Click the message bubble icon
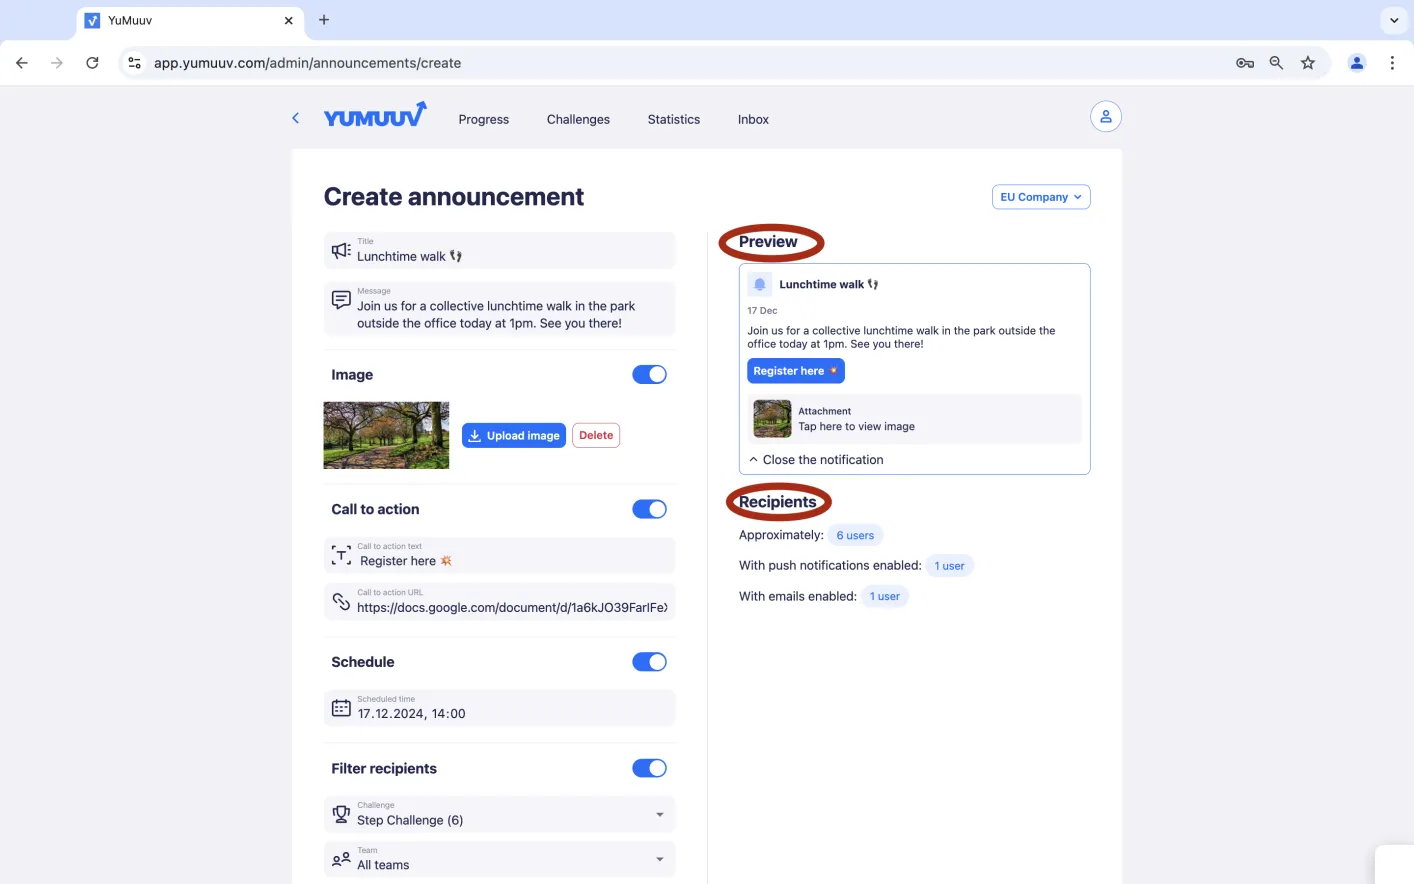This screenshot has width=1414, height=884. click(341, 299)
